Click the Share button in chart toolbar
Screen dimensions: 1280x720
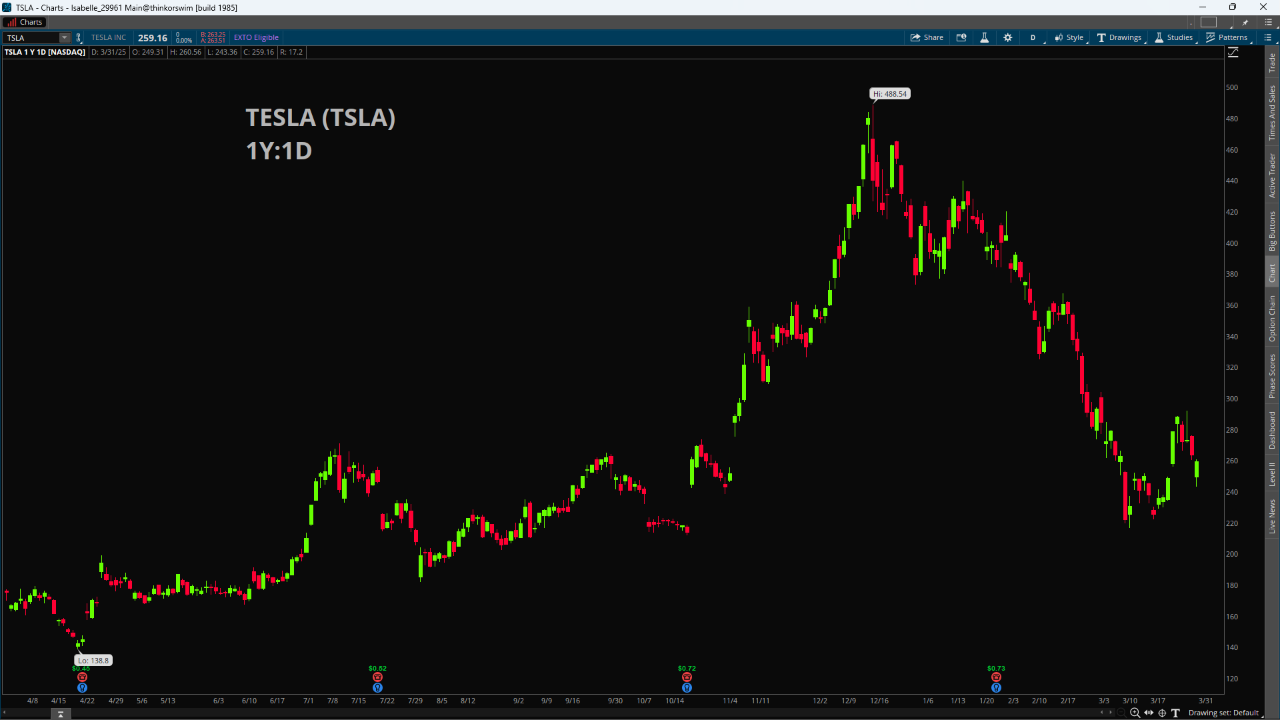pos(926,37)
